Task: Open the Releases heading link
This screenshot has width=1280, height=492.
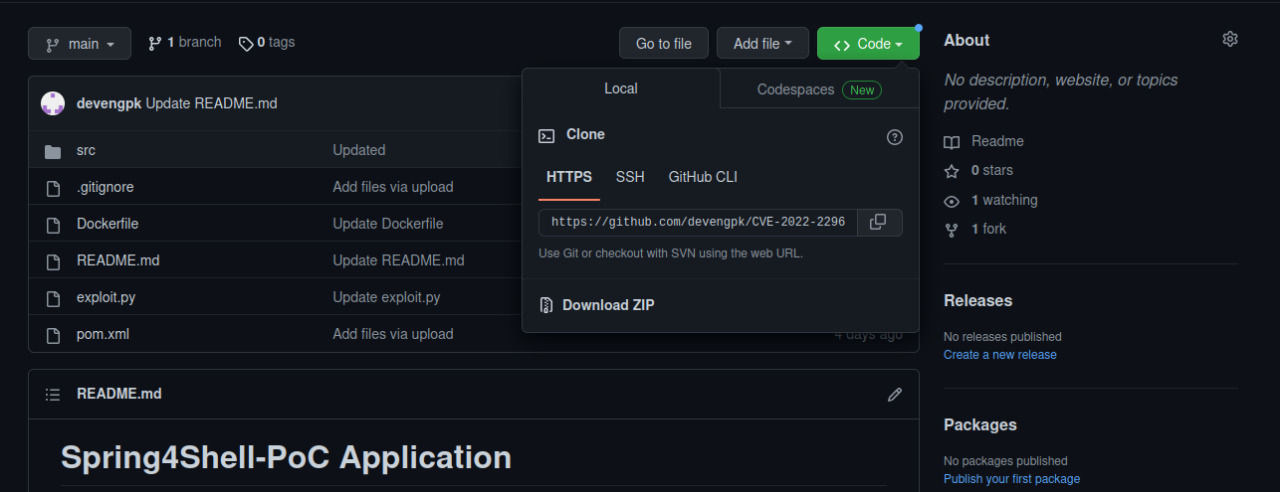Action: pos(978,301)
